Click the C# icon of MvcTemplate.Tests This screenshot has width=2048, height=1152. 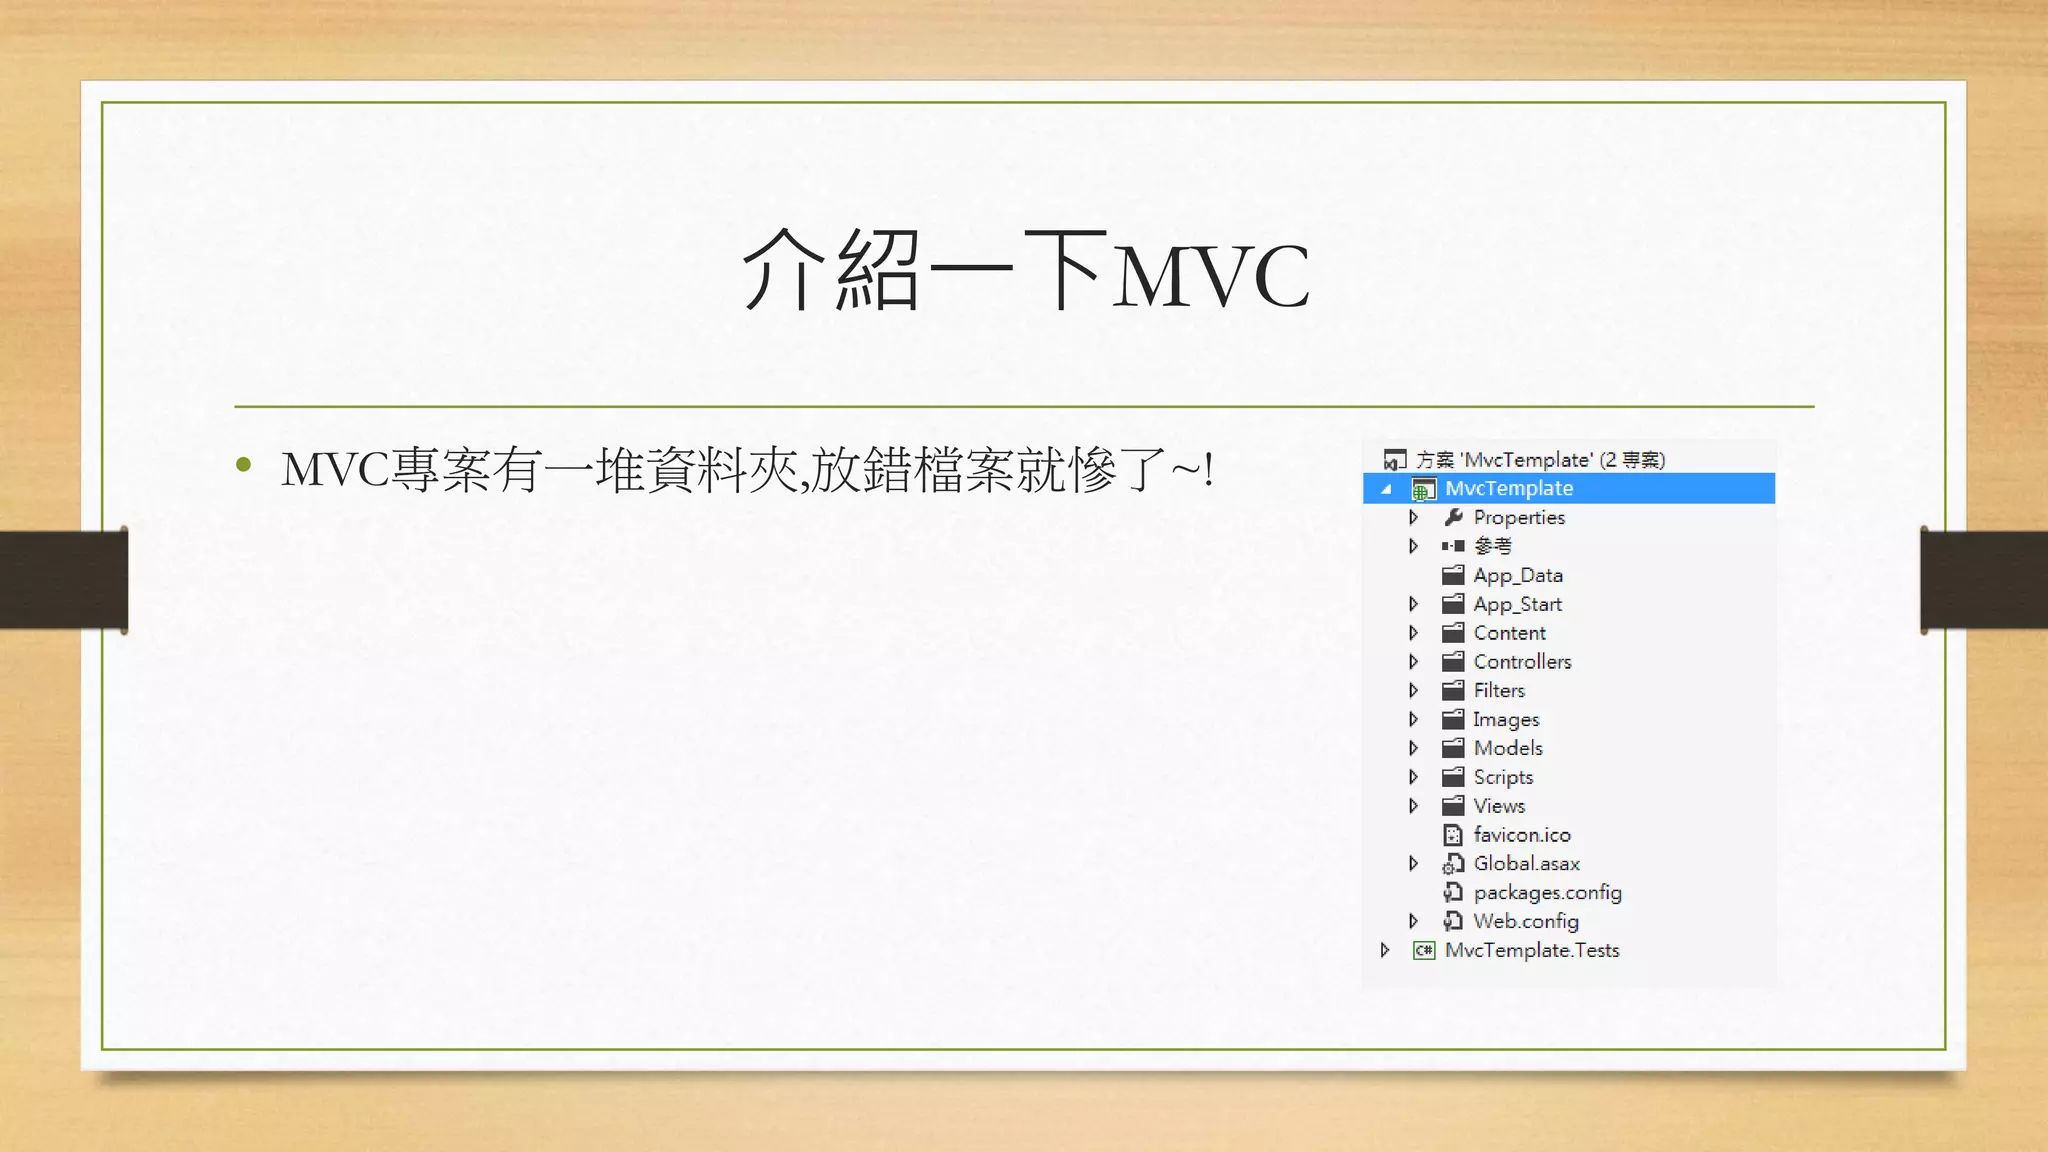1424,950
